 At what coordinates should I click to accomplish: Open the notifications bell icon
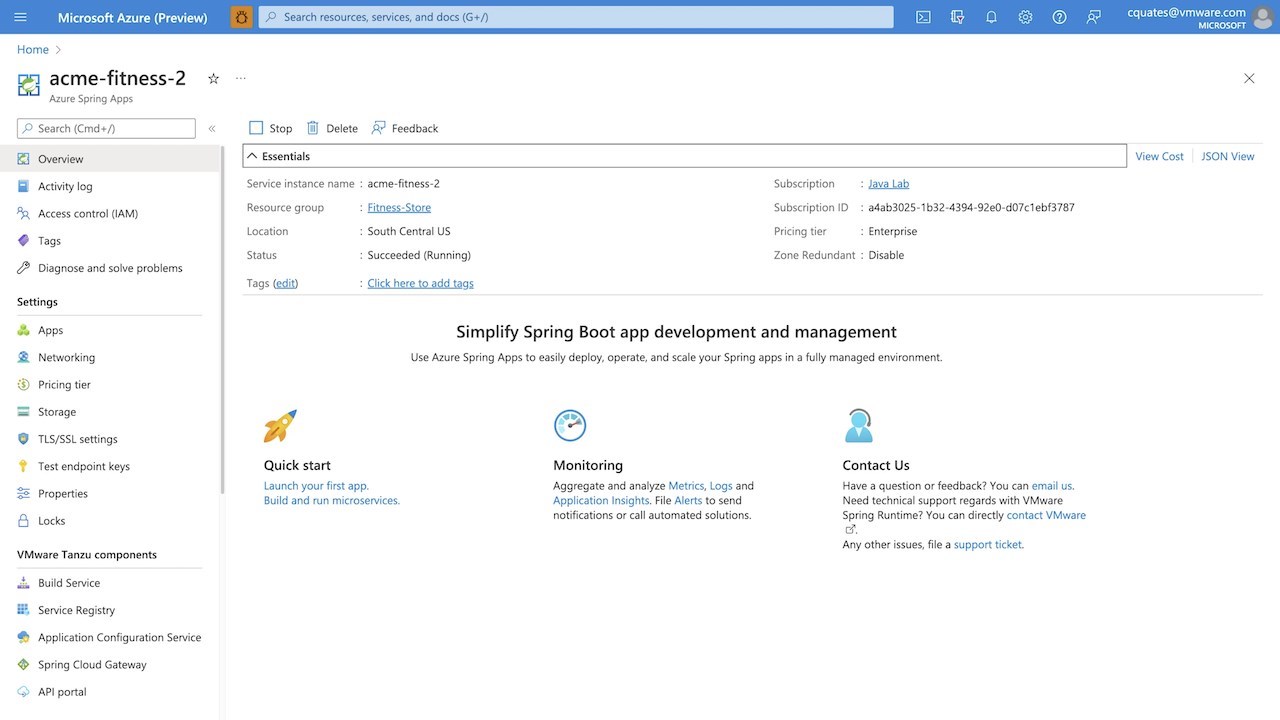click(x=991, y=17)
